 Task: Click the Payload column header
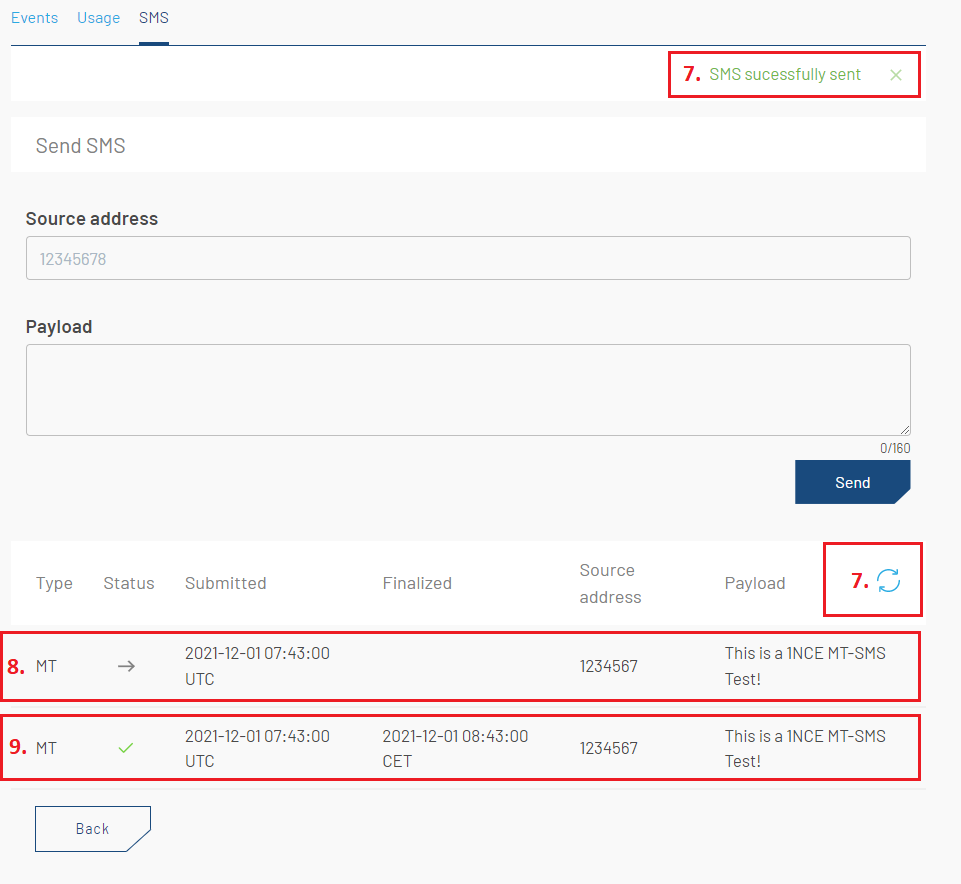(755, 583)
